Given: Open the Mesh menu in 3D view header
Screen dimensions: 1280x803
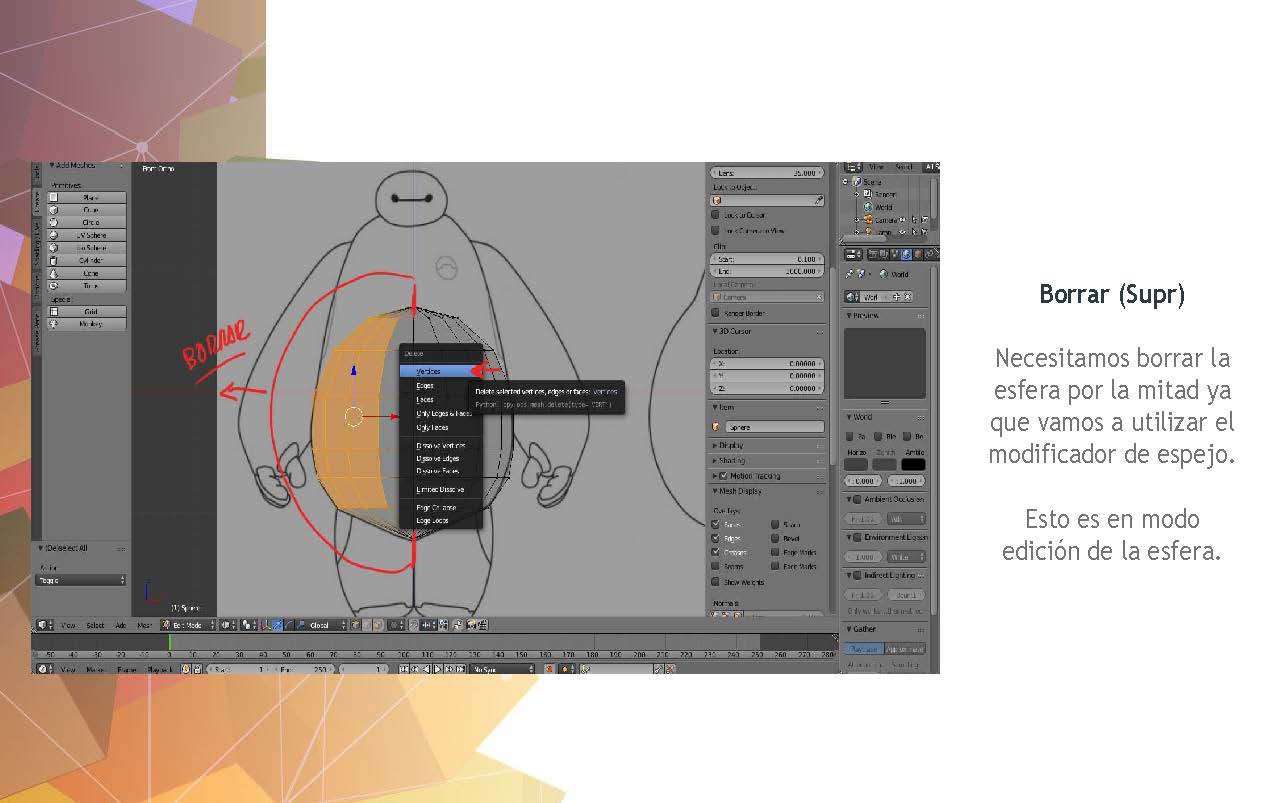Looking at the screenshot, I should click(x=144, y=625).
